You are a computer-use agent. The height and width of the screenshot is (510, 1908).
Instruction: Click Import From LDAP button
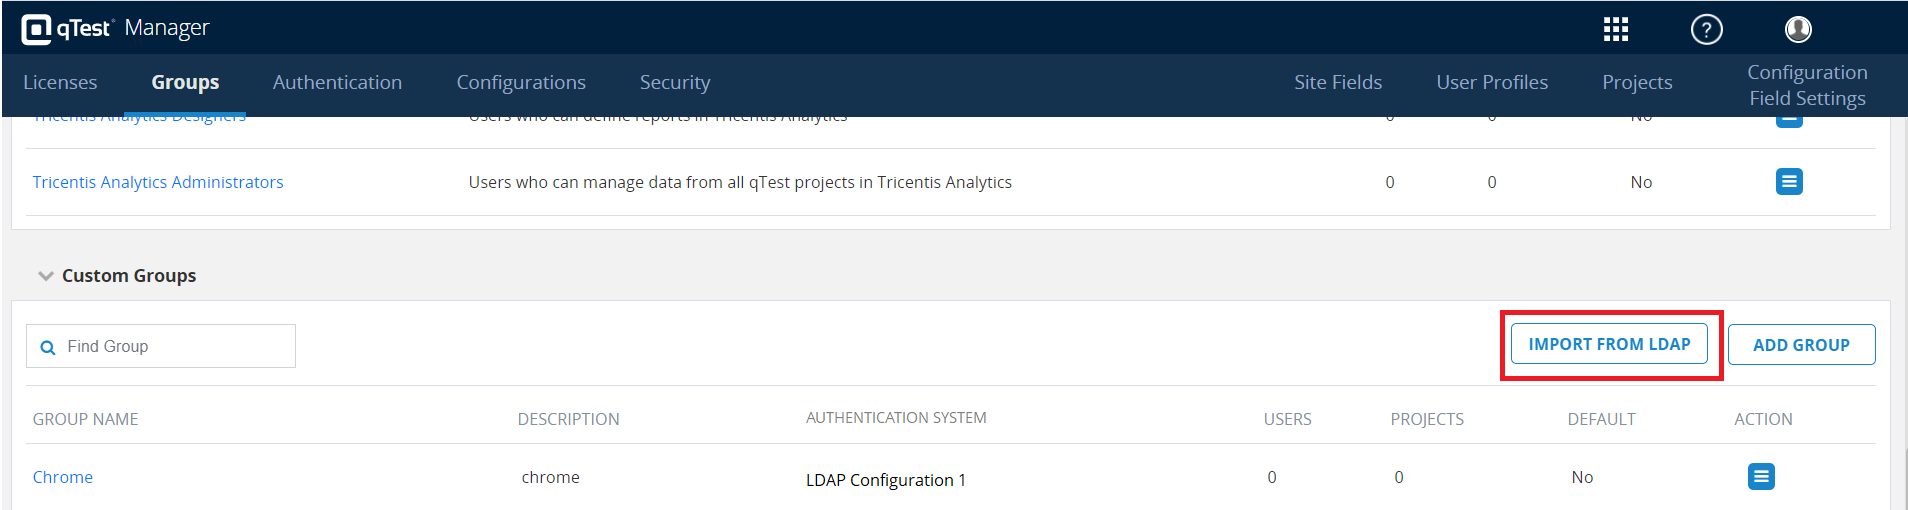1609,344
